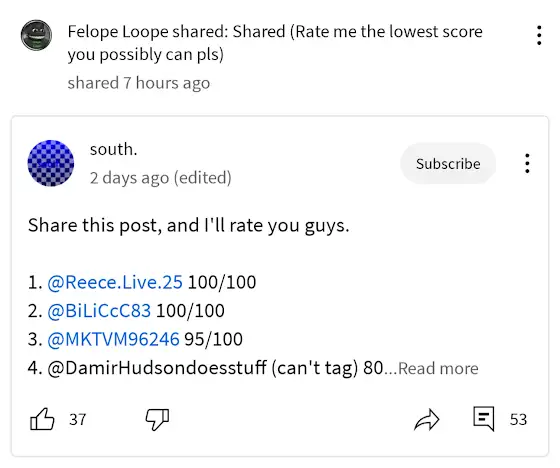
Task: Expand the post with Read more
Action: click(438, 368)
